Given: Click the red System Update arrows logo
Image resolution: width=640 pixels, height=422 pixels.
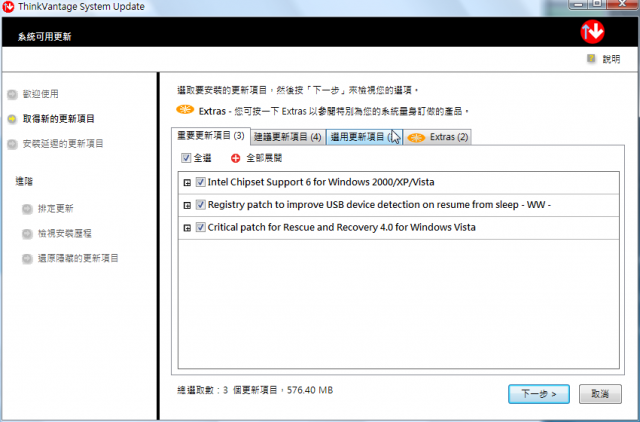Looking at the screenshot, I should [x=592, y=31].
